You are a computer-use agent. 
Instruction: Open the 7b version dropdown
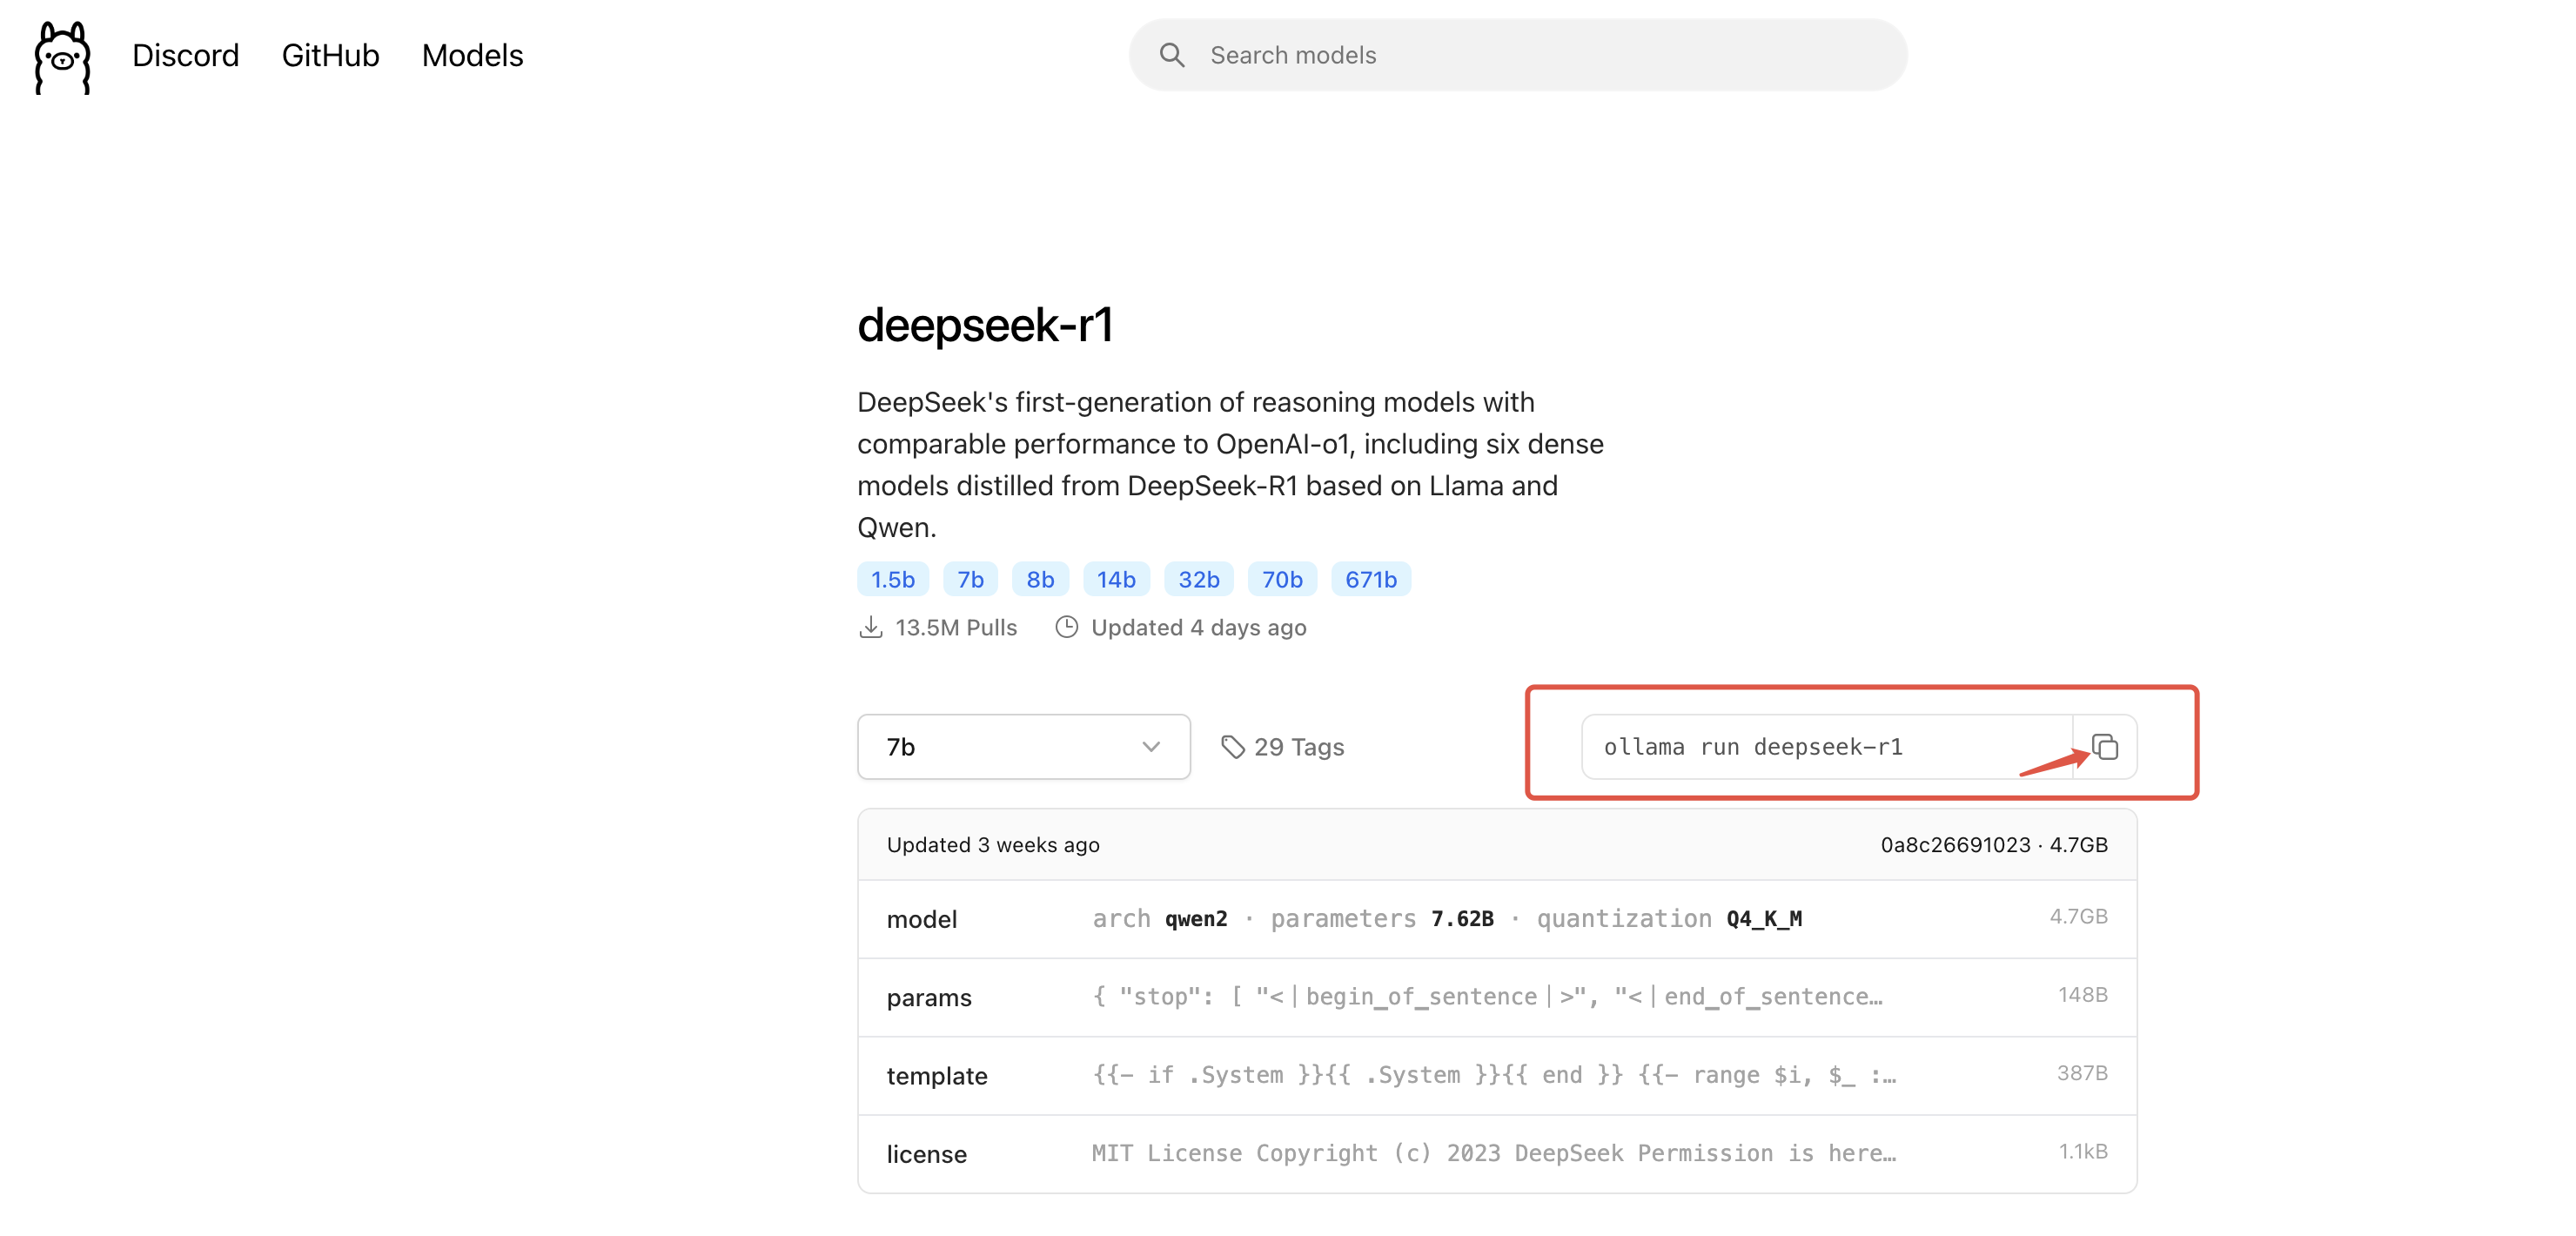[x=1023, y=746]
